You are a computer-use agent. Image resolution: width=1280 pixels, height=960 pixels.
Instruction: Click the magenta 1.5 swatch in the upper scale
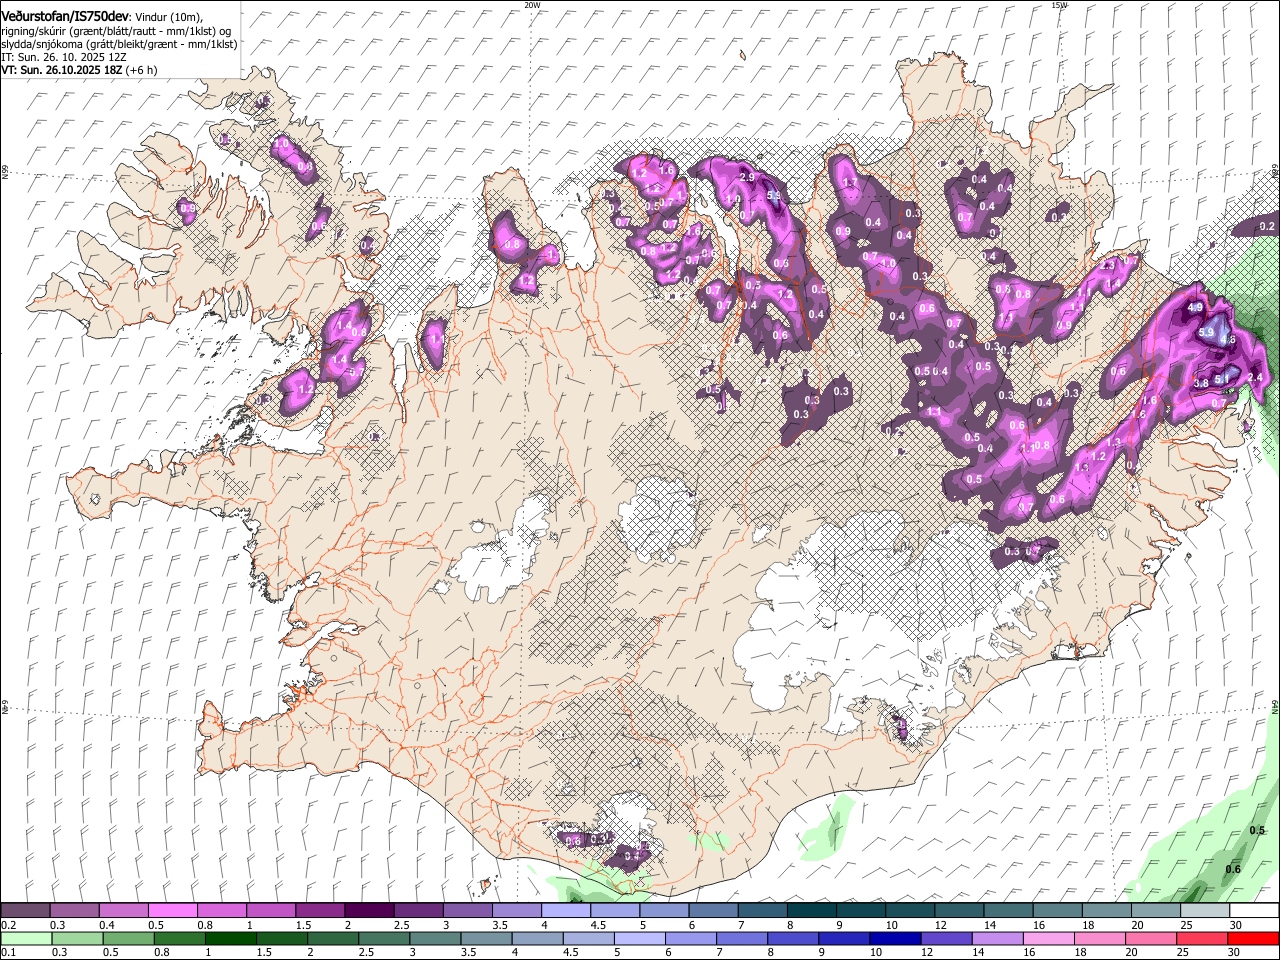[319, 911]
